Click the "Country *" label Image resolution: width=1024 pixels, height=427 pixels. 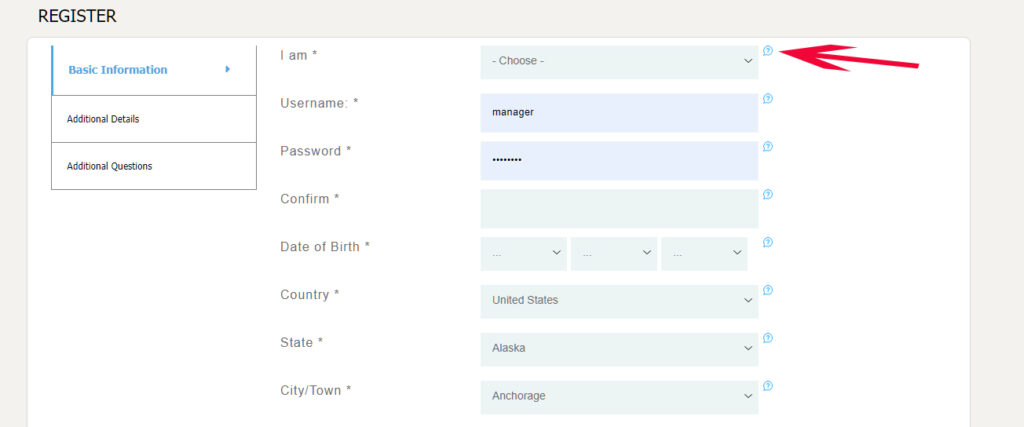310,294
